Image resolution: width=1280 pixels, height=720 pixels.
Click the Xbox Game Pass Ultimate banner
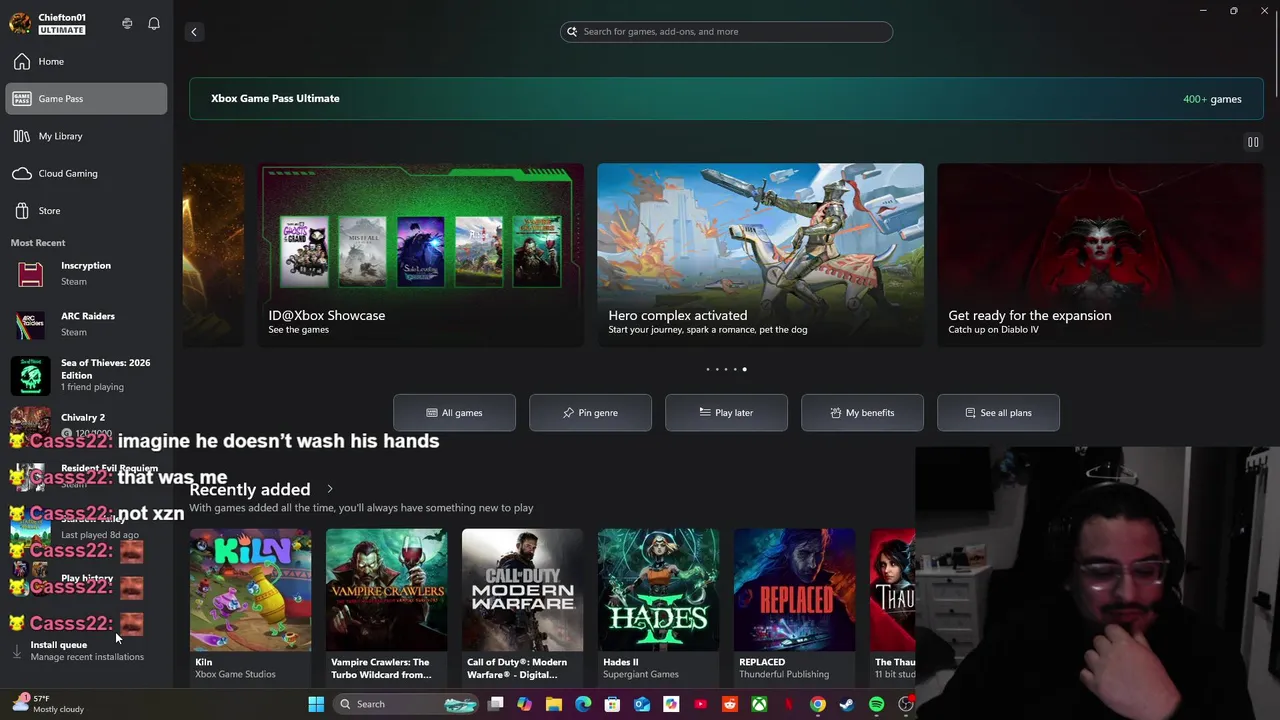point(726,99)
